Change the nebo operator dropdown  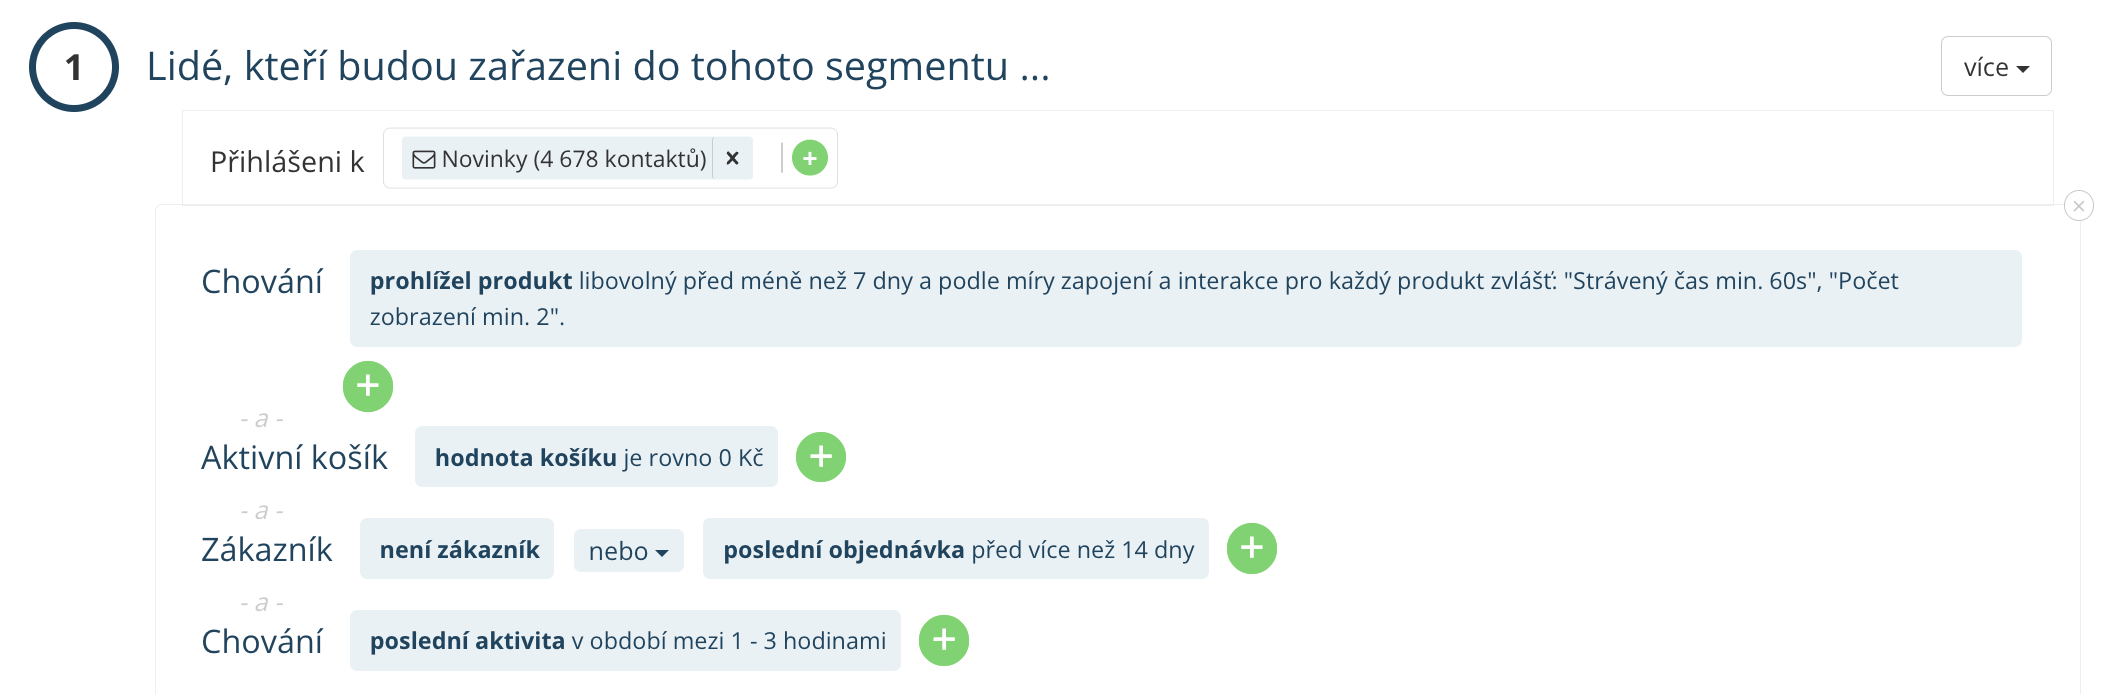pyautogui.click(x=629, y=551)
